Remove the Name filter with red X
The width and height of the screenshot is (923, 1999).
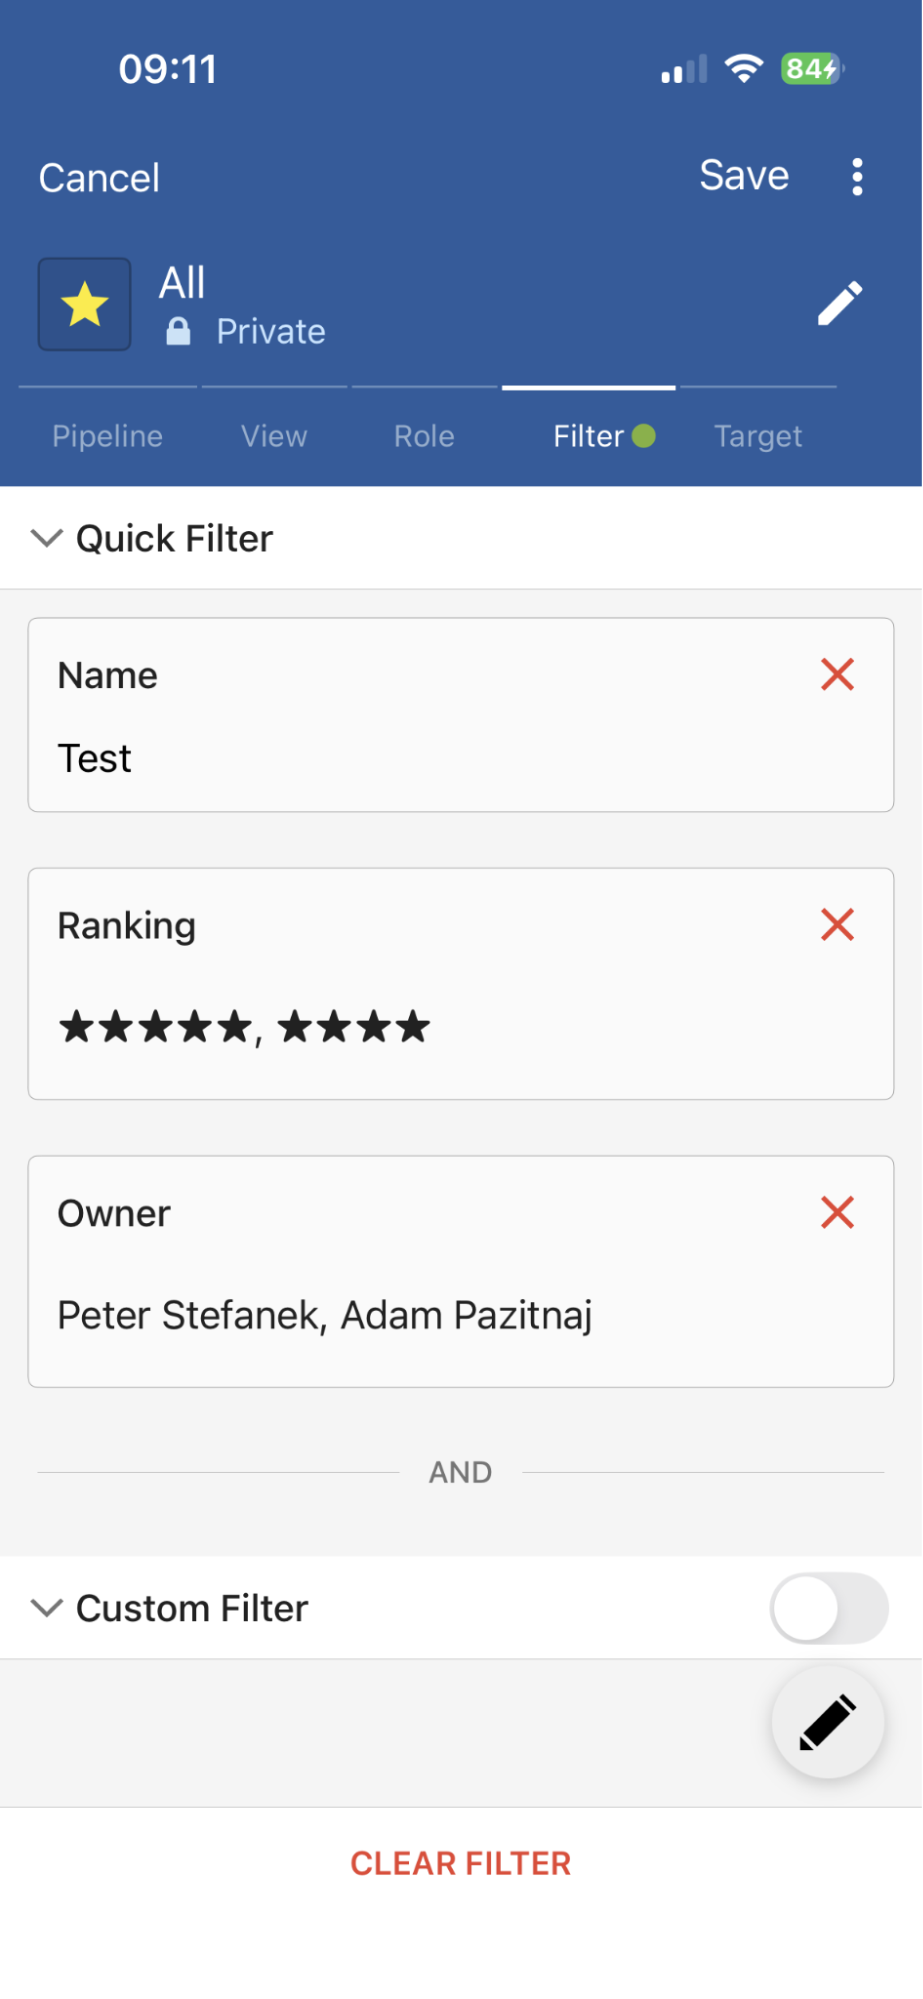(x=837, y=675)
